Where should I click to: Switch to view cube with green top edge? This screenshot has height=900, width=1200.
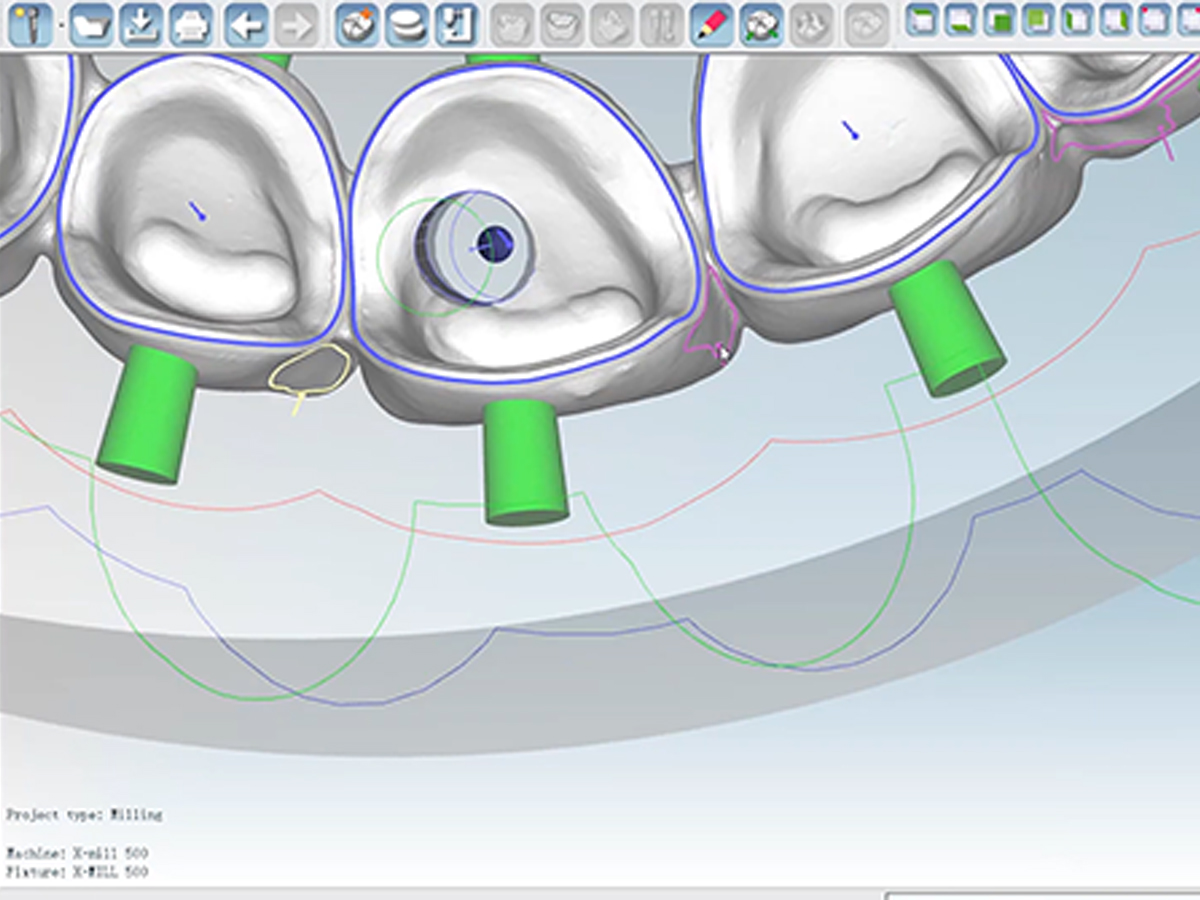(922, 20)
